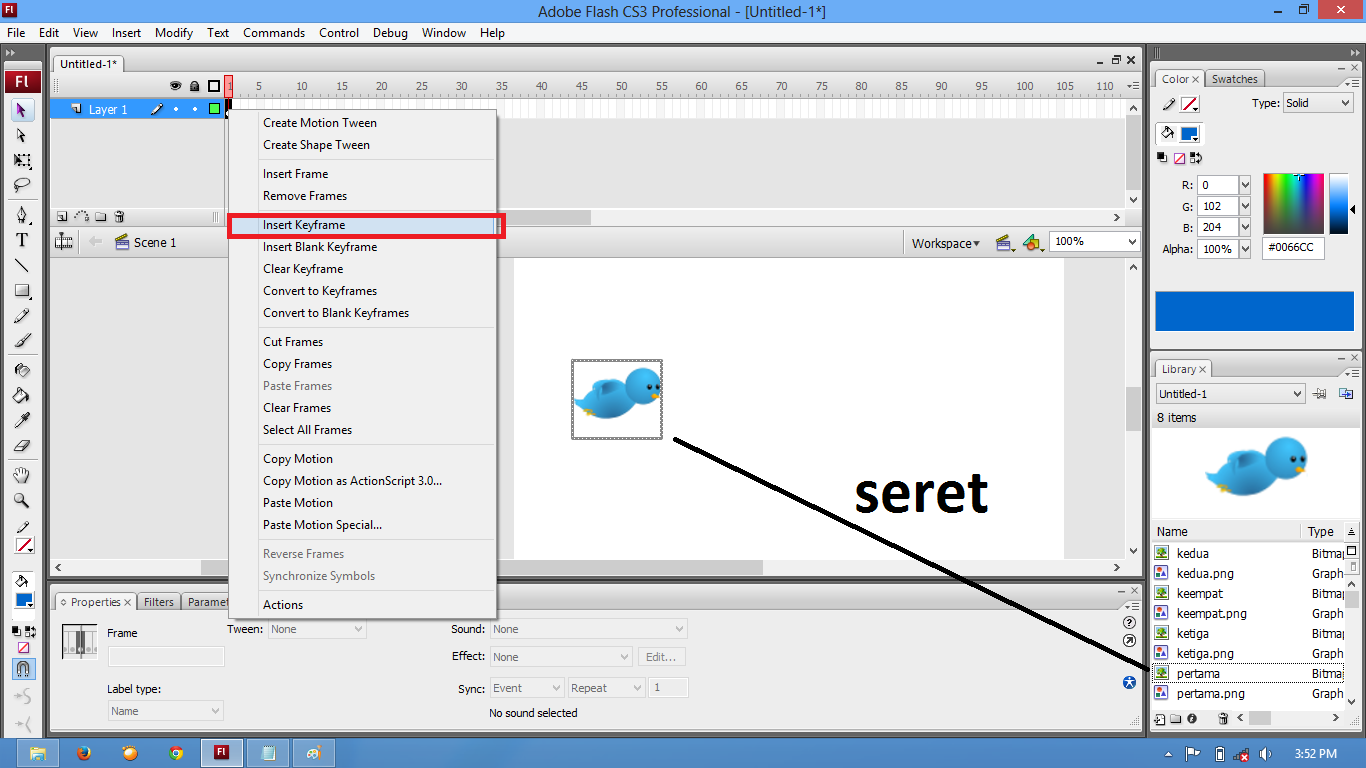Select the Subselection tool
1366x768 pixels.
click(x=22, y=135)
